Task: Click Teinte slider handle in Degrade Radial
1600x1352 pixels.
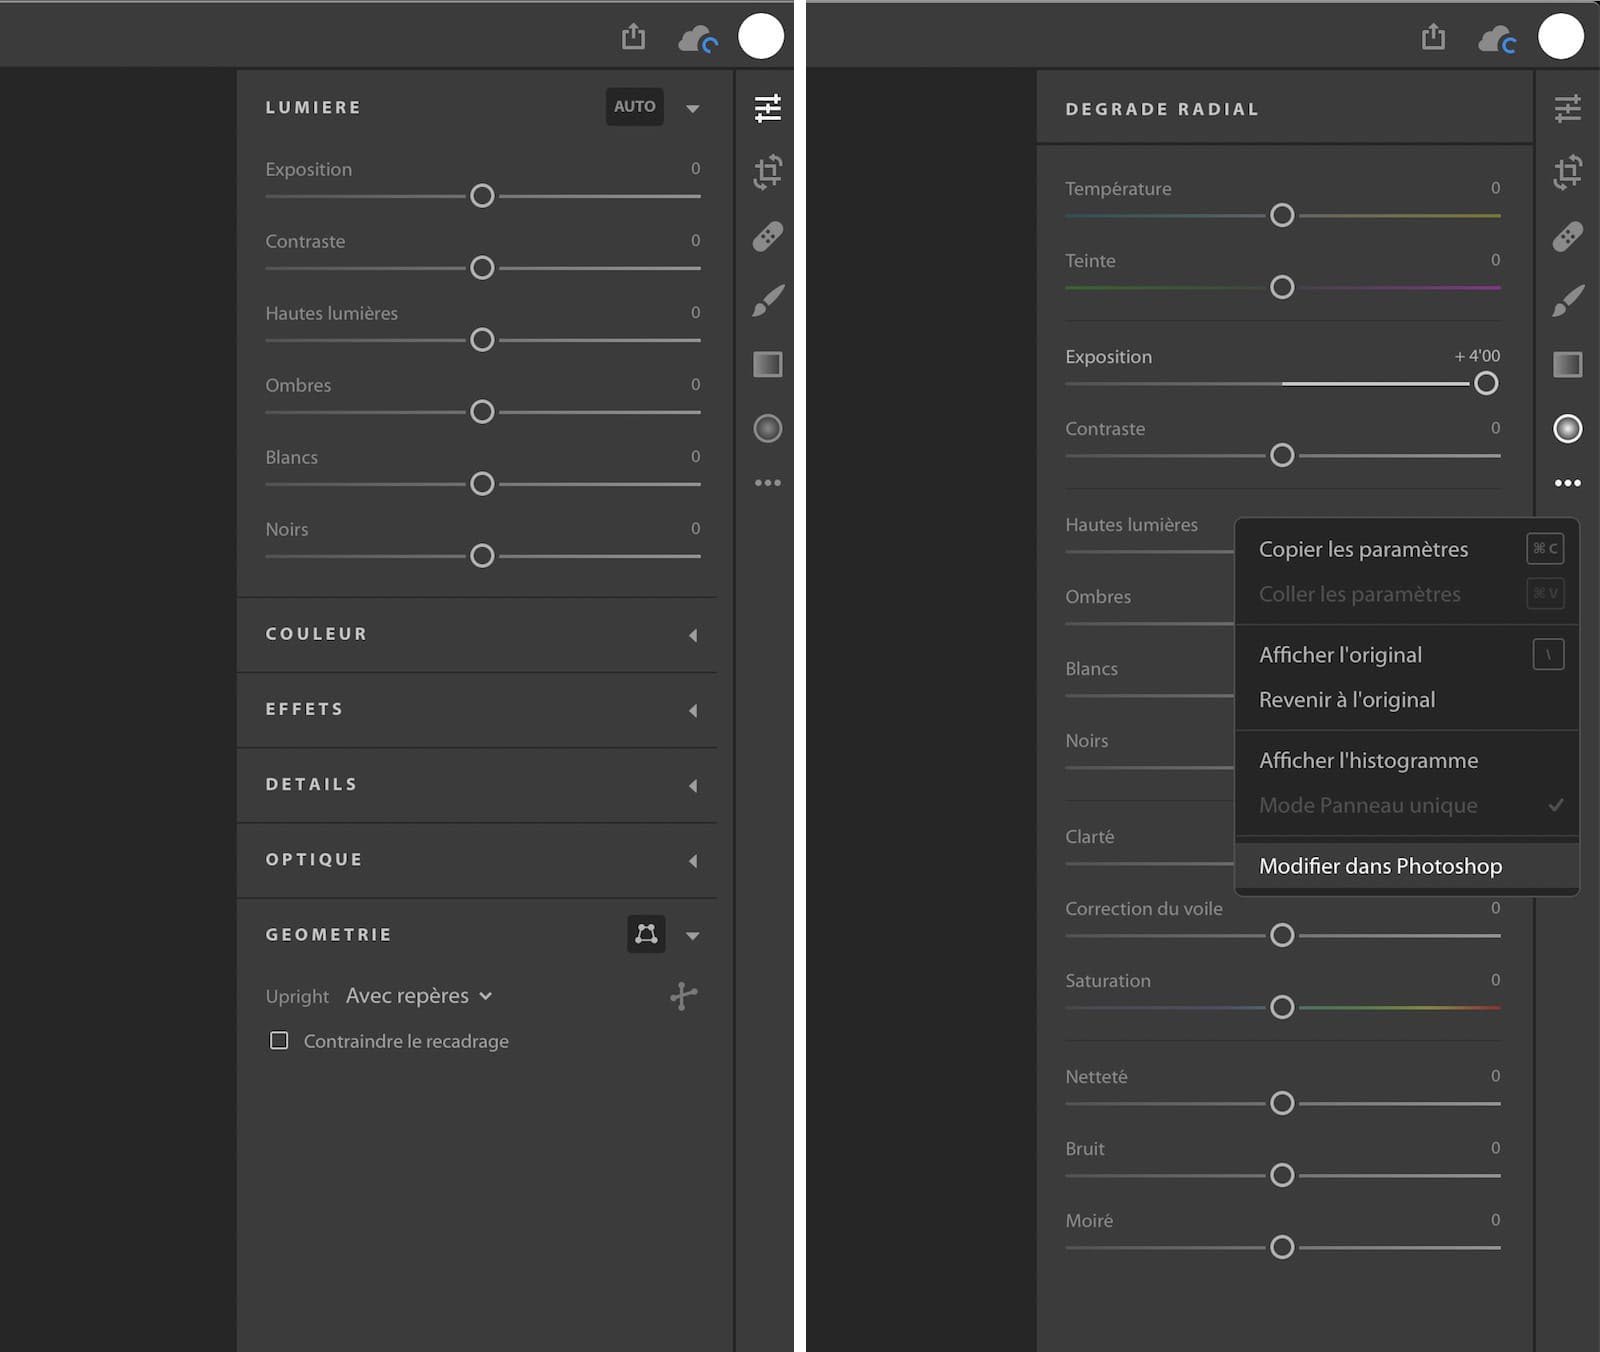Action: click(1282, 287)
